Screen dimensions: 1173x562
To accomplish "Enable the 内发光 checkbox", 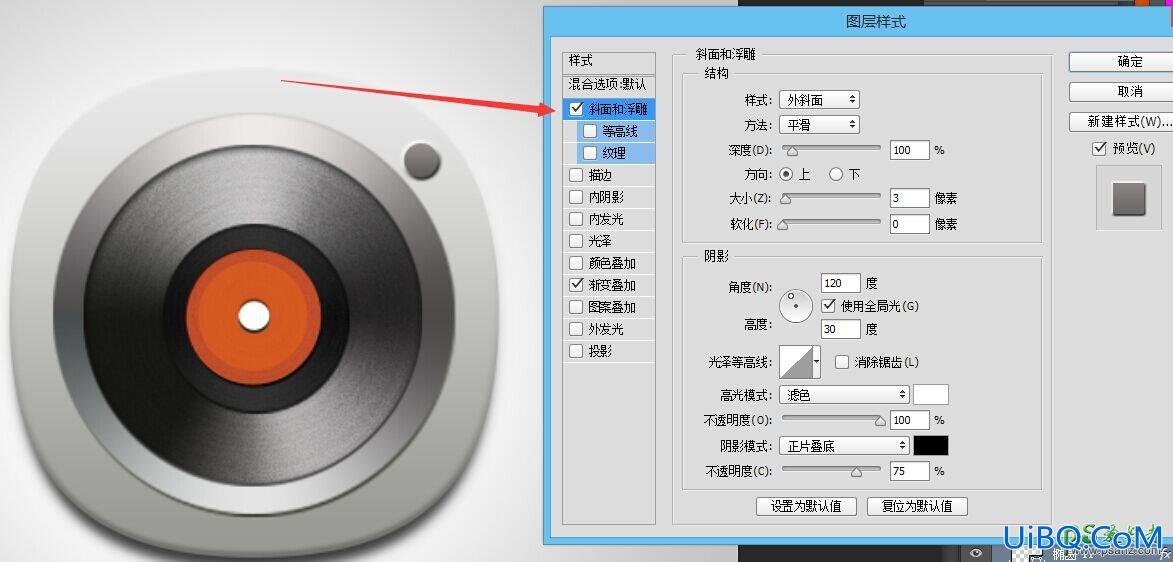I will tap(576, 219).
